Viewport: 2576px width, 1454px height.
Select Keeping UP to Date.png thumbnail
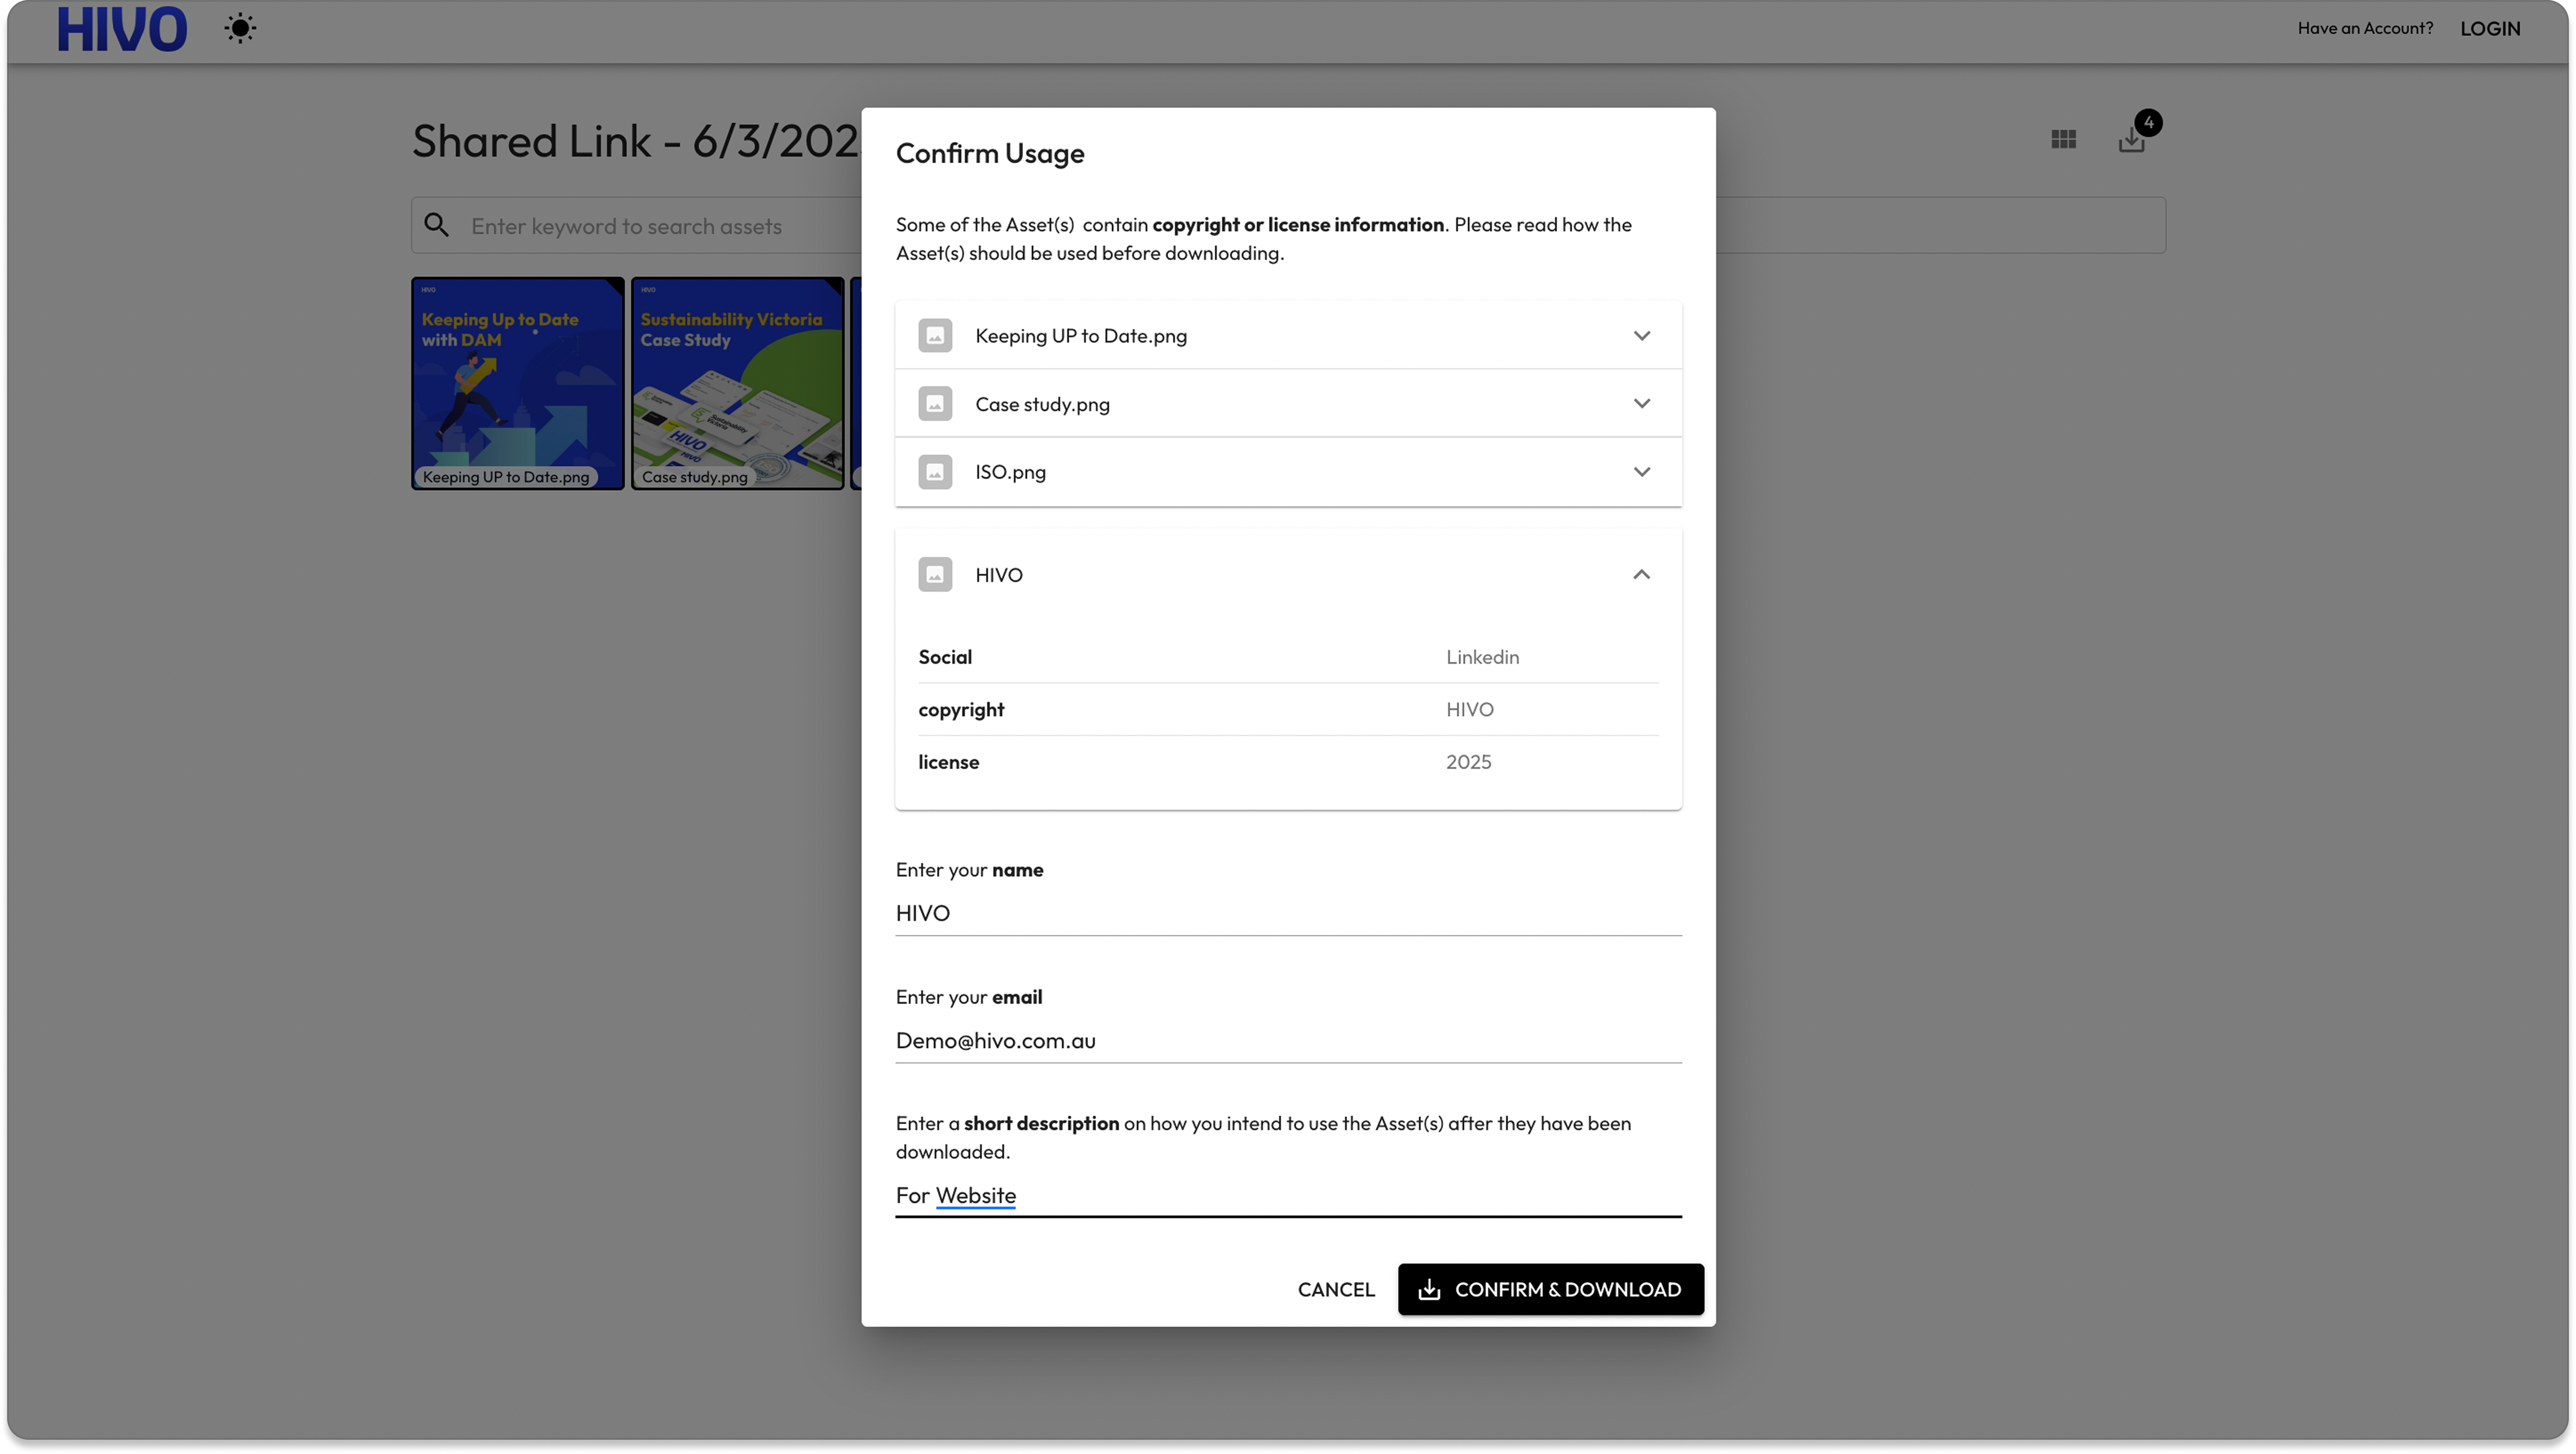click(517, 383)
